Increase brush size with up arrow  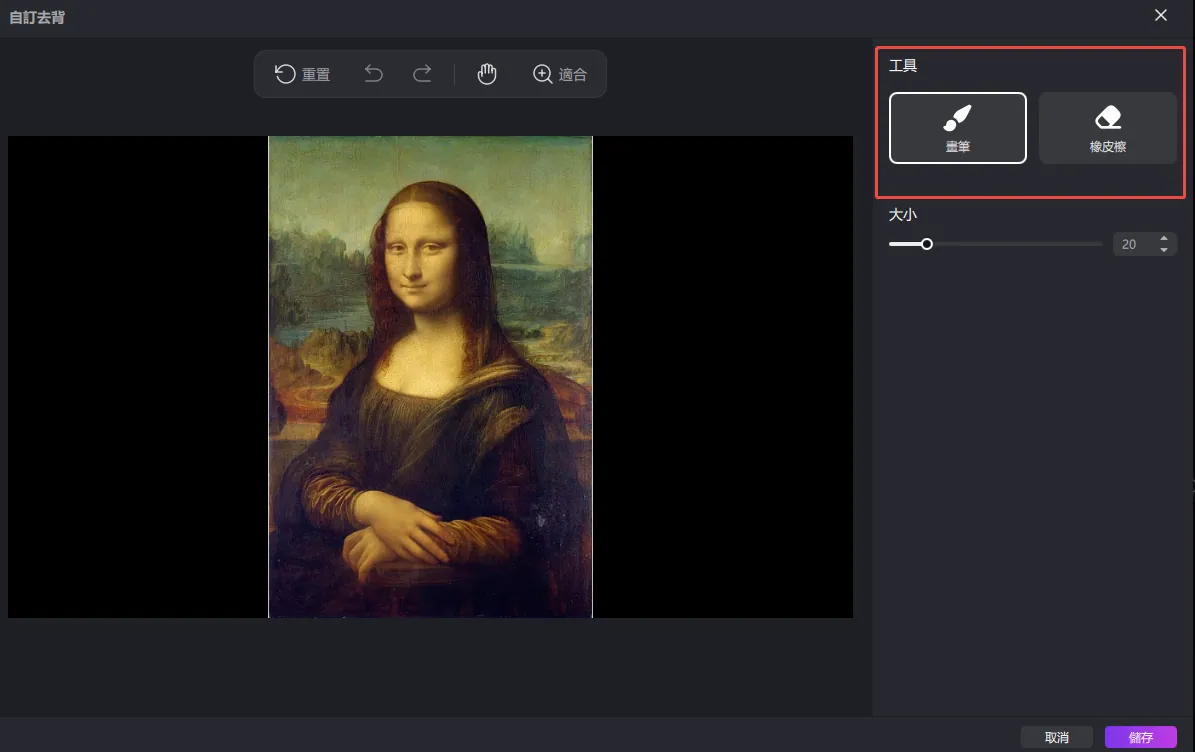(x=1164, y=239)
